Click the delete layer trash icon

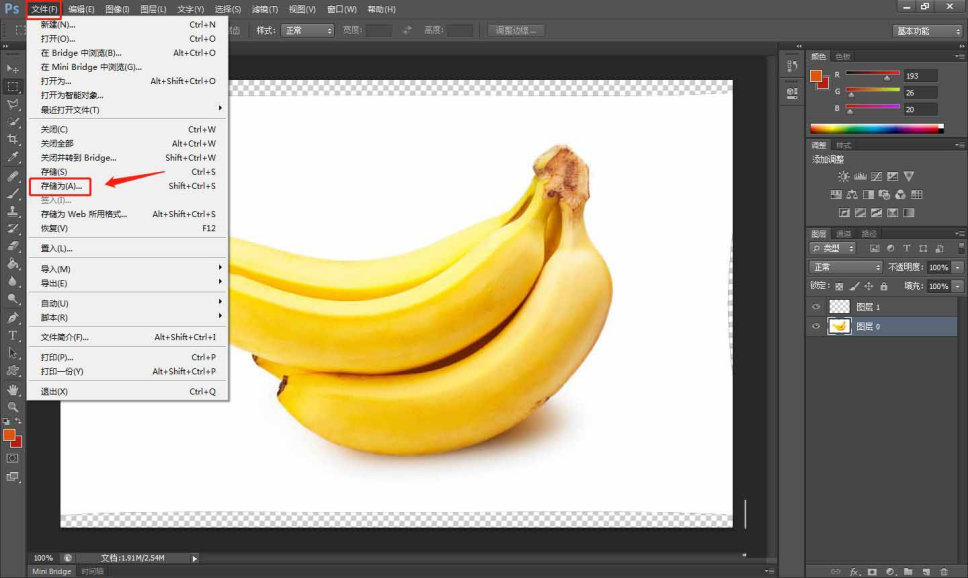click(x=943, y=572)
